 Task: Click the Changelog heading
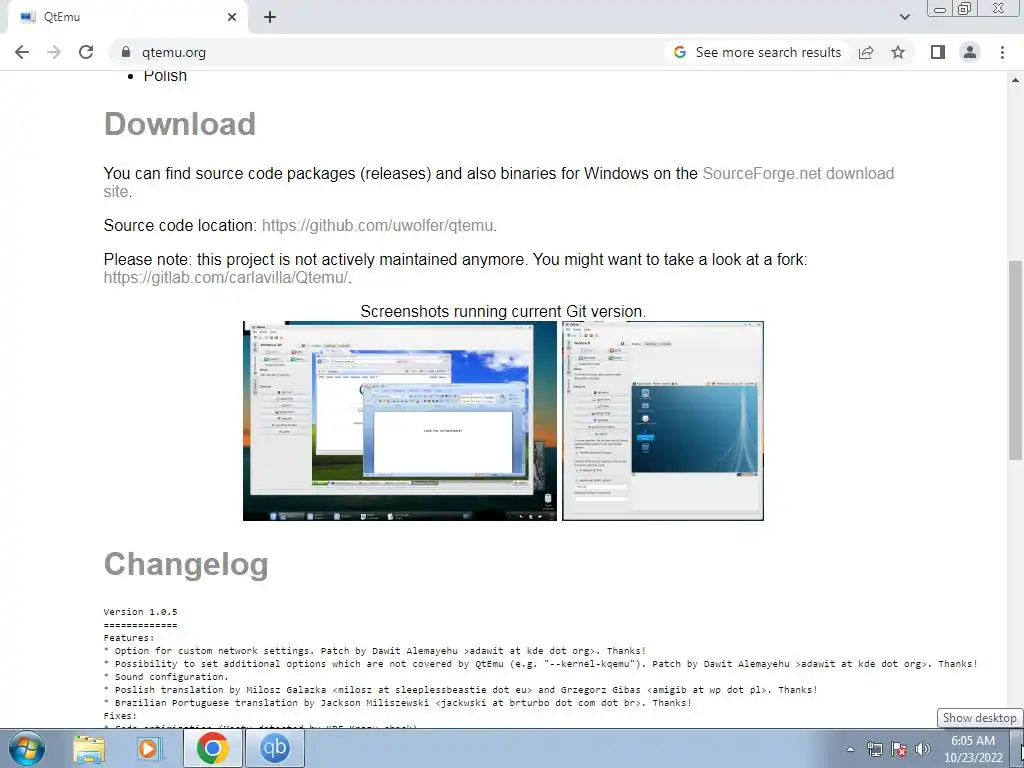pyautogui.click(x=186, y=564)
